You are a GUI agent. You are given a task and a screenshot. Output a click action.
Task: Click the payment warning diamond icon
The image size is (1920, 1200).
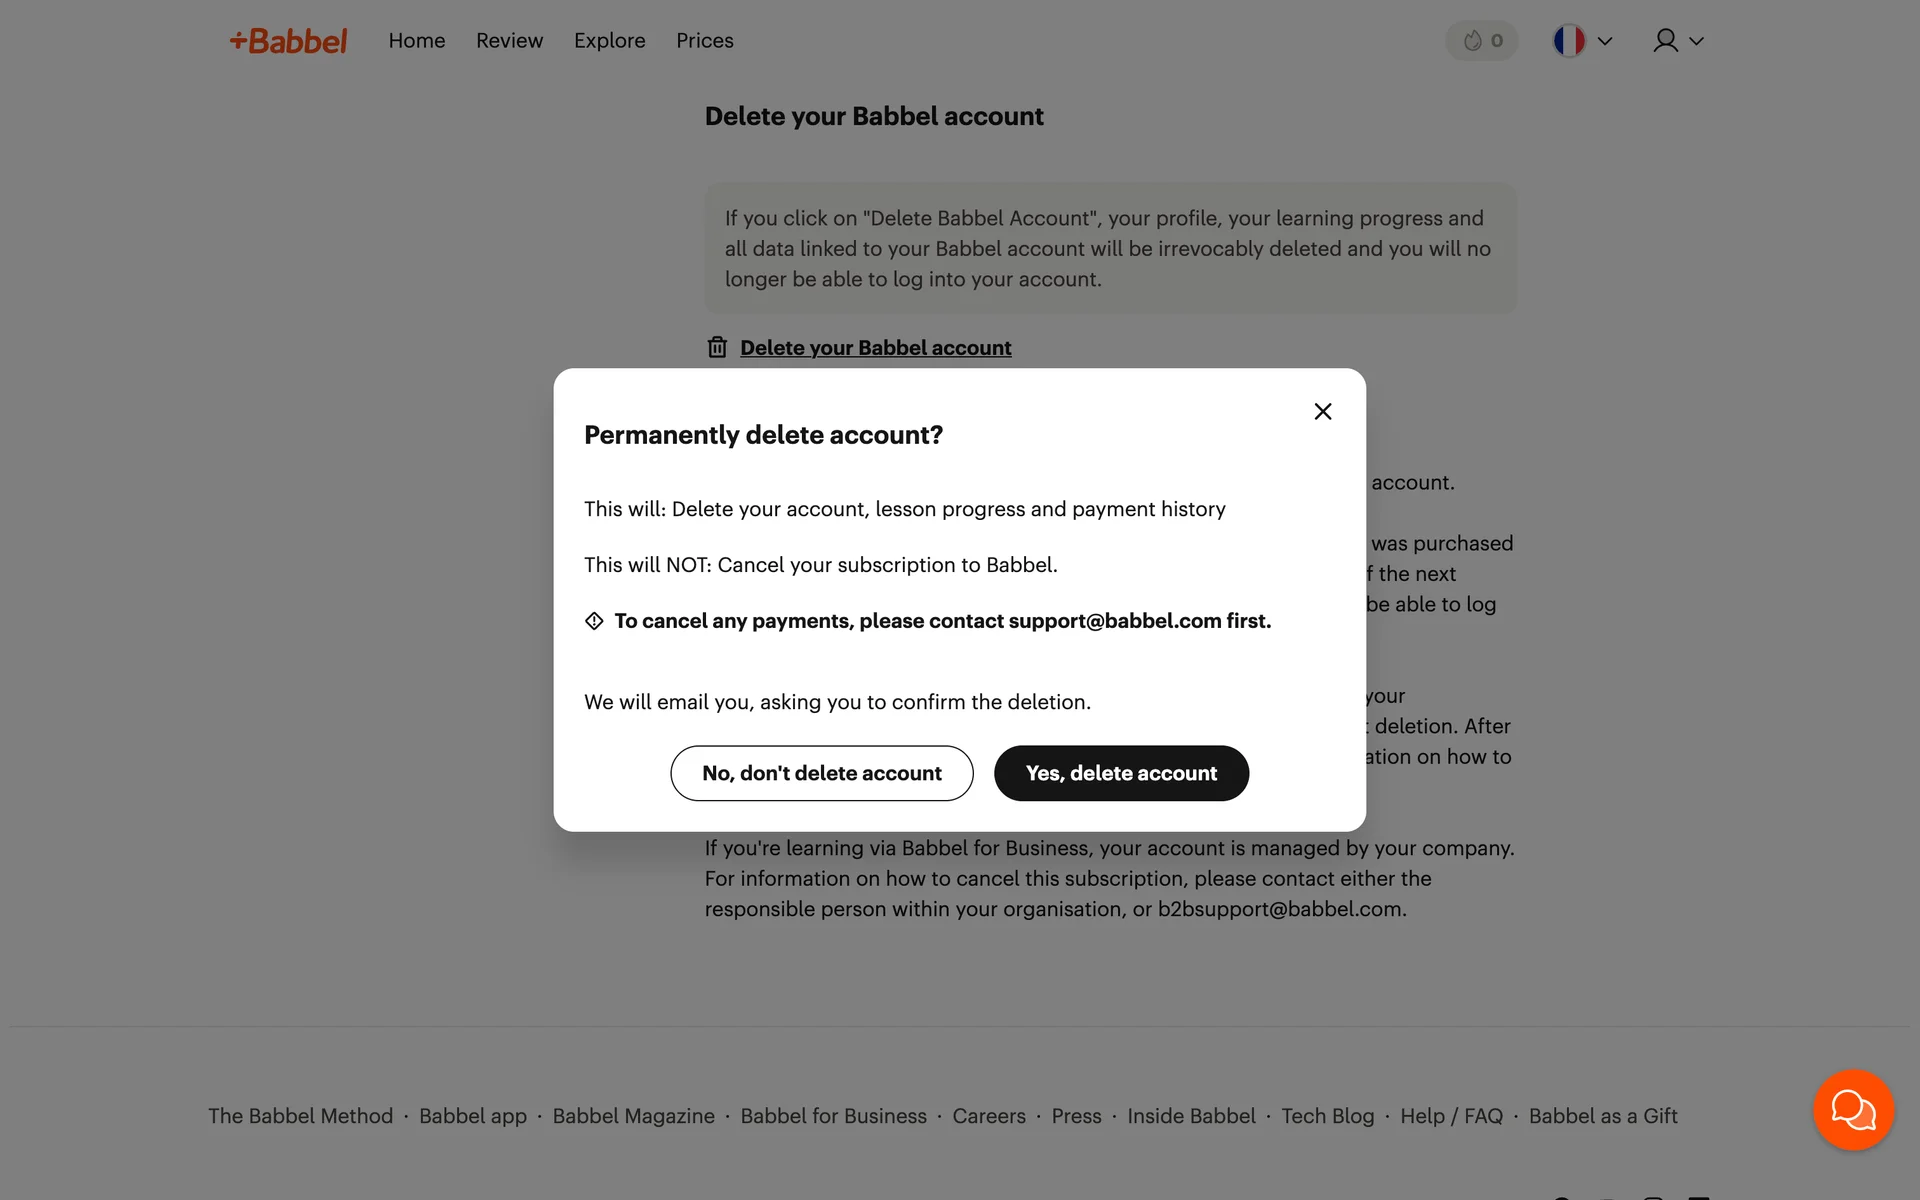coord(594,621)
